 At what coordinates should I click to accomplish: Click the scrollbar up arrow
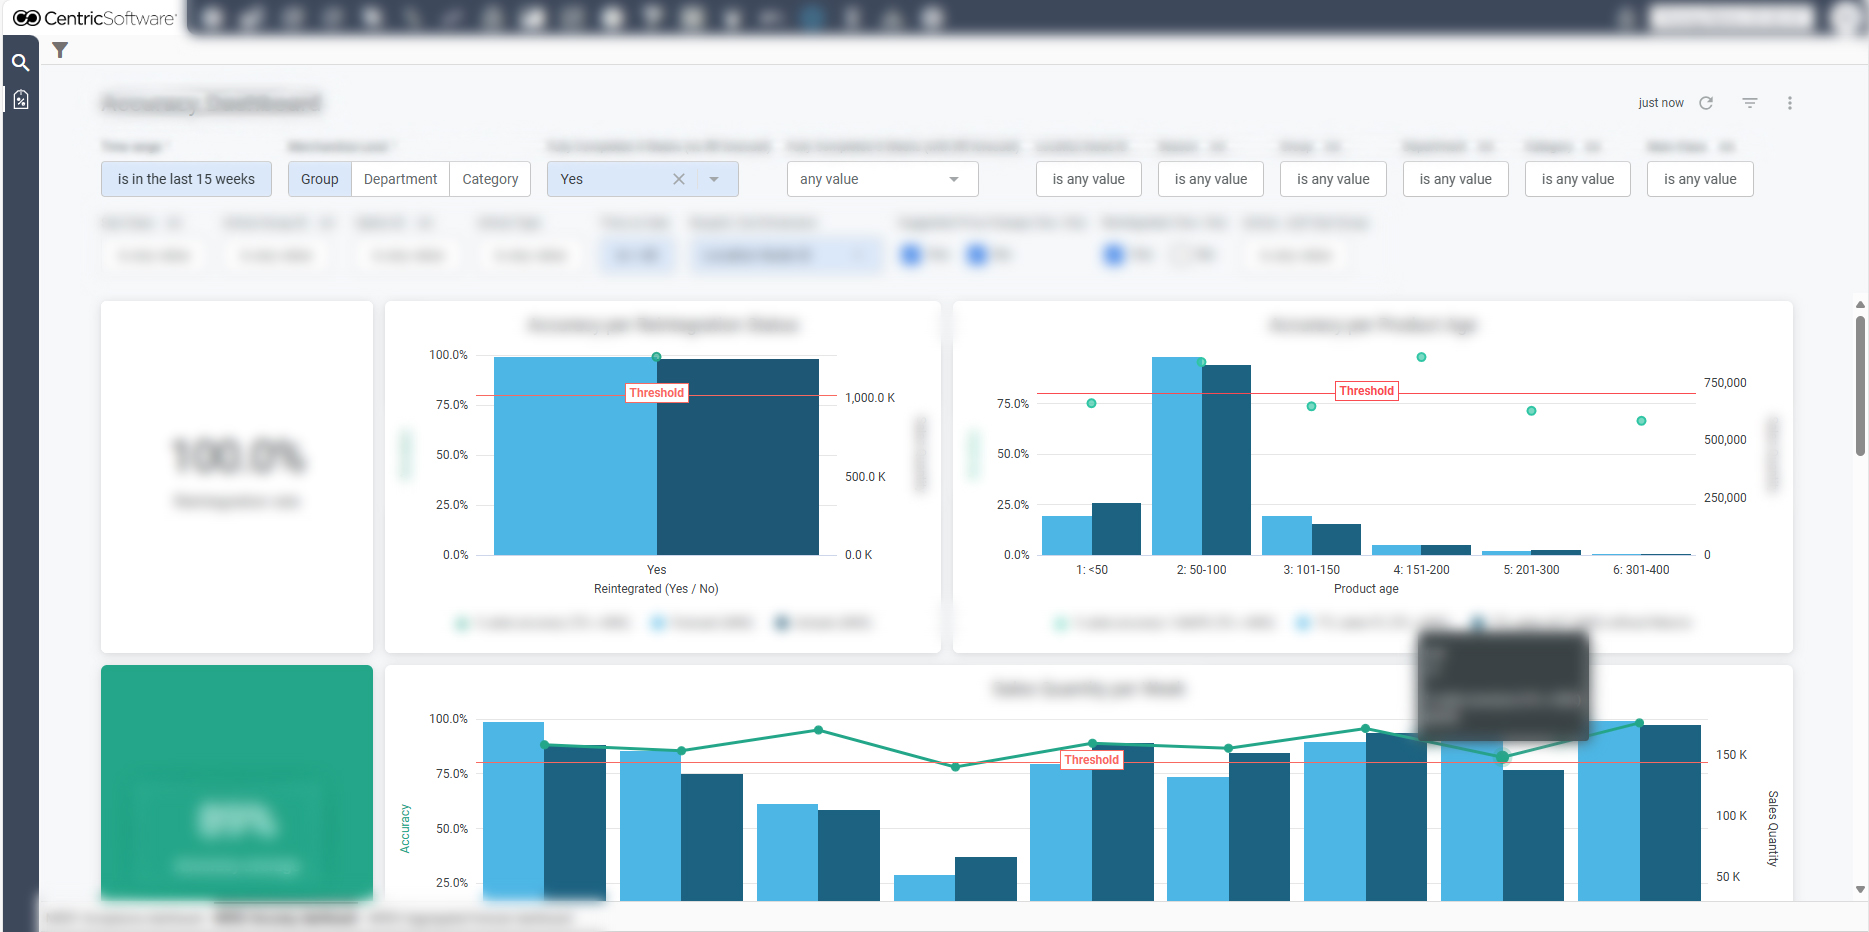click(x=1860, y=305)
